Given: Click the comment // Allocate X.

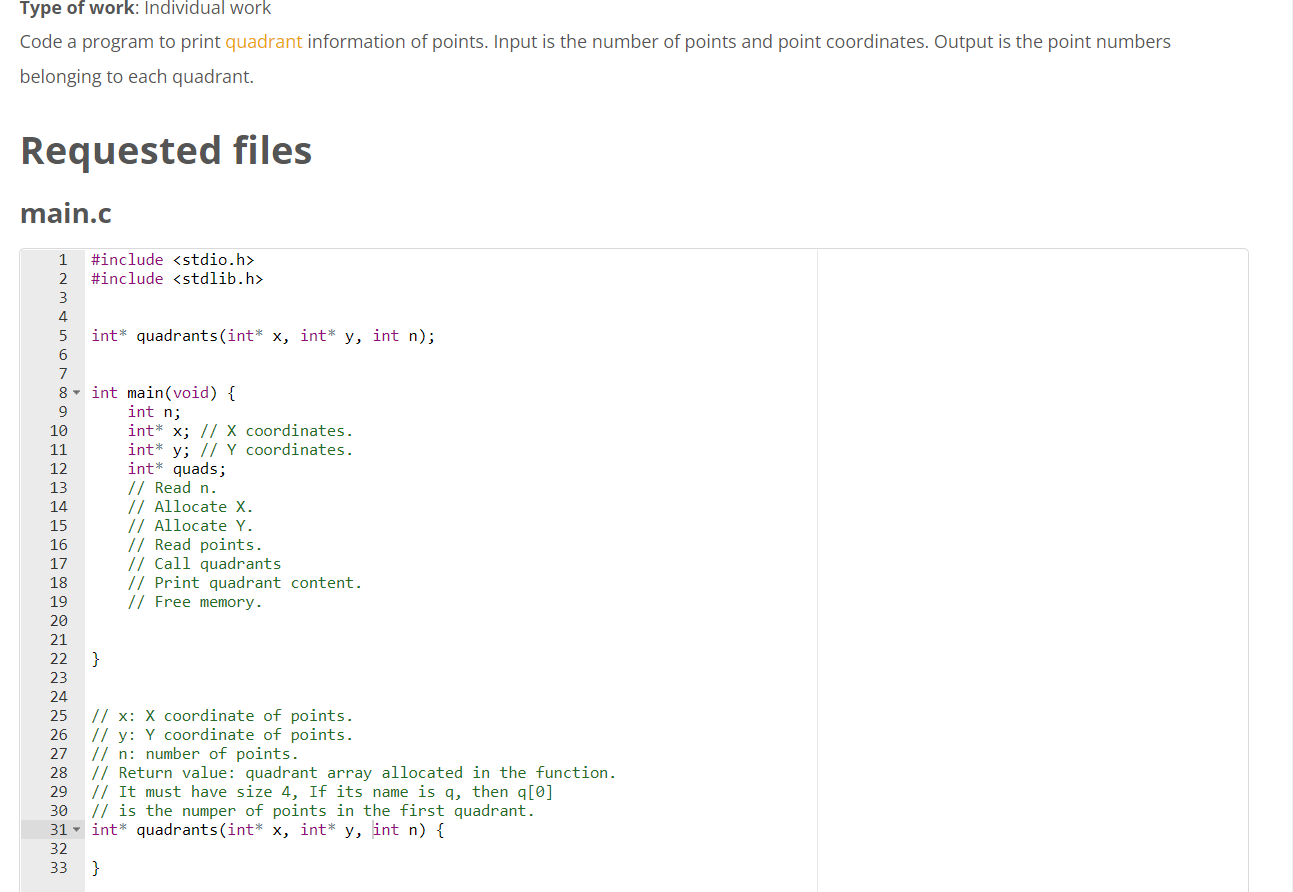Looking at the screenshot, I should pos(188,506).
